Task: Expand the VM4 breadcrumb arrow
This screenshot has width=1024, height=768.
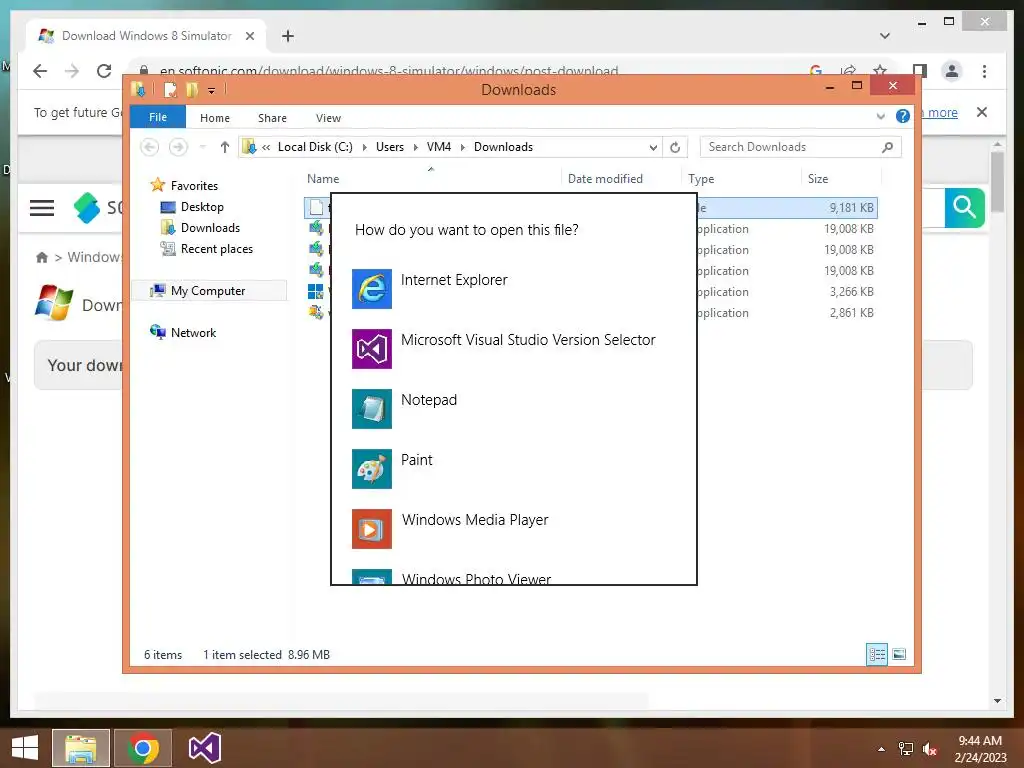Action: tap(462, 147)
